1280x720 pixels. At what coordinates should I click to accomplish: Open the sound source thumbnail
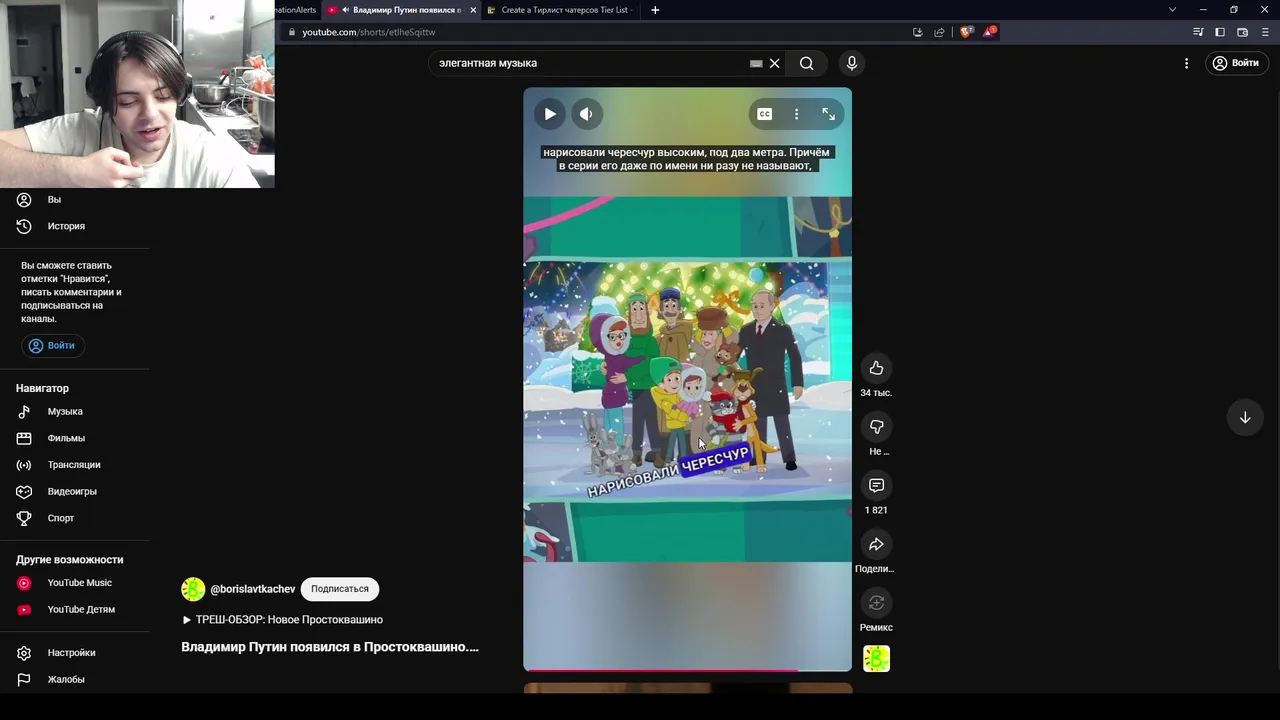coord(876,659)
